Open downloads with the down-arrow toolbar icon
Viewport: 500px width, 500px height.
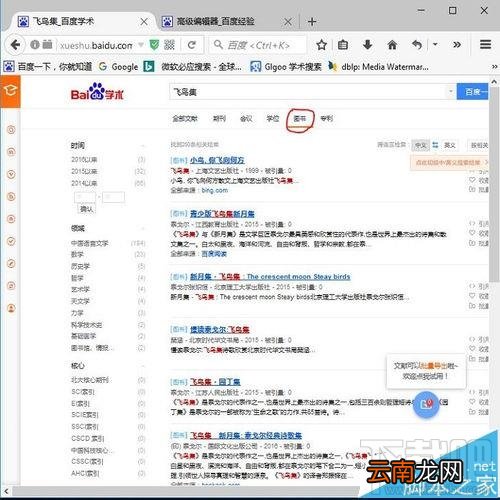pyautogui.click(x=367, y=45)
